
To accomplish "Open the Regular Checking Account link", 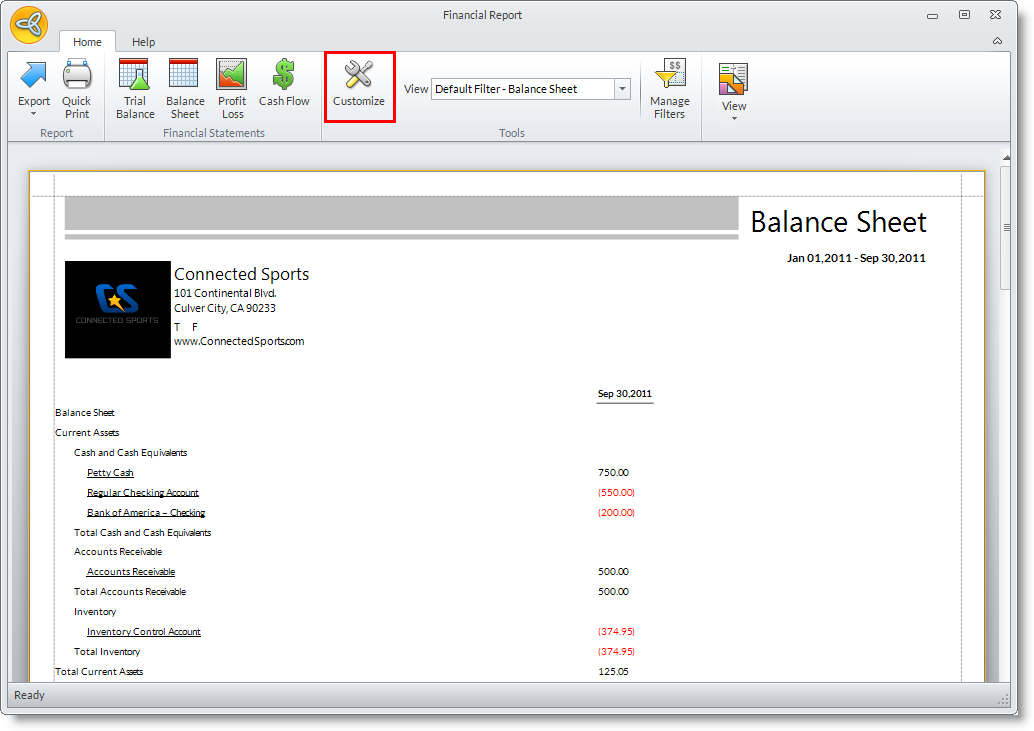I will [142, 493].
